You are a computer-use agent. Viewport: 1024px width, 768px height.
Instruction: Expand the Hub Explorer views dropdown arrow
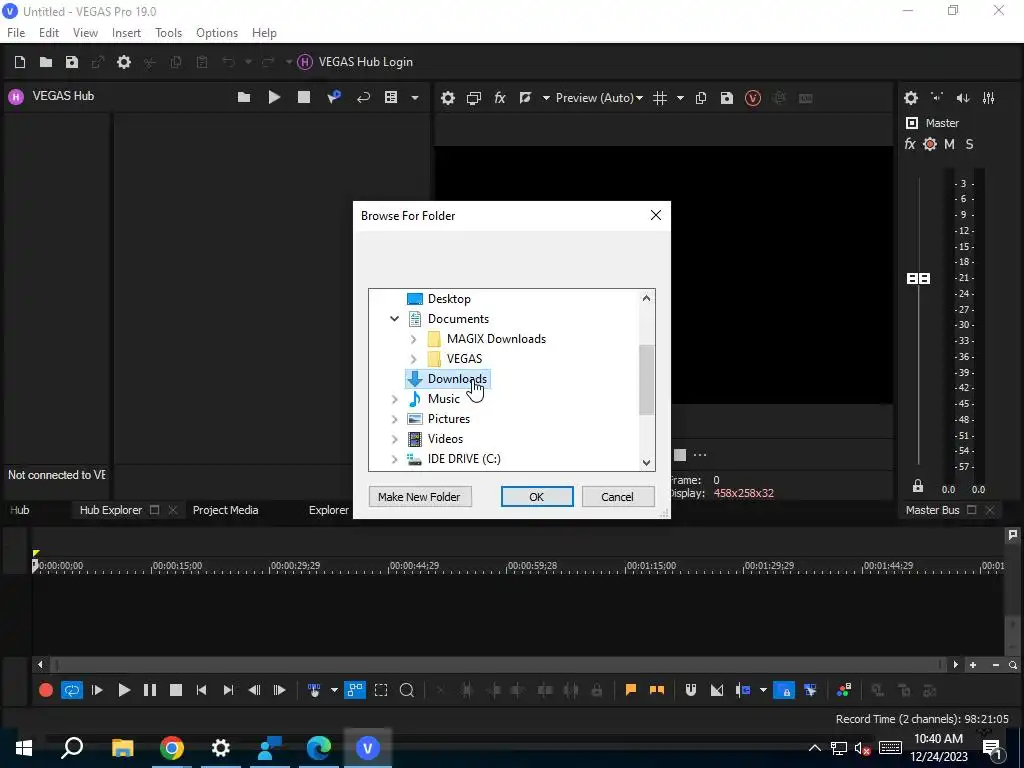click(x=415, y=98)
